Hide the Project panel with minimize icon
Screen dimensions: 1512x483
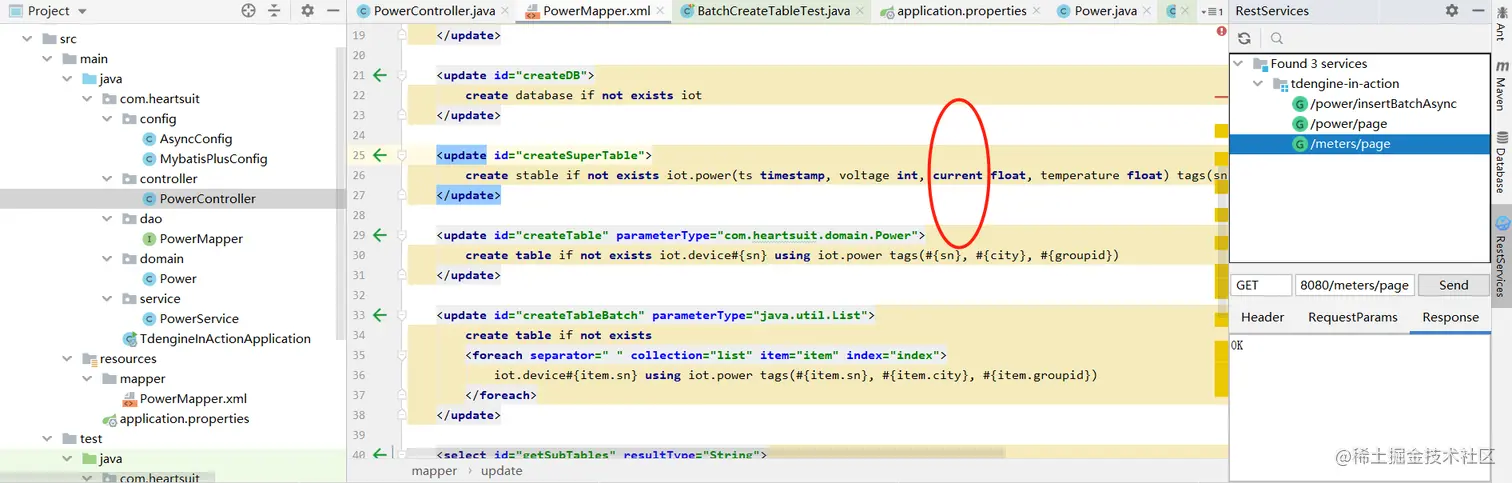333,11
